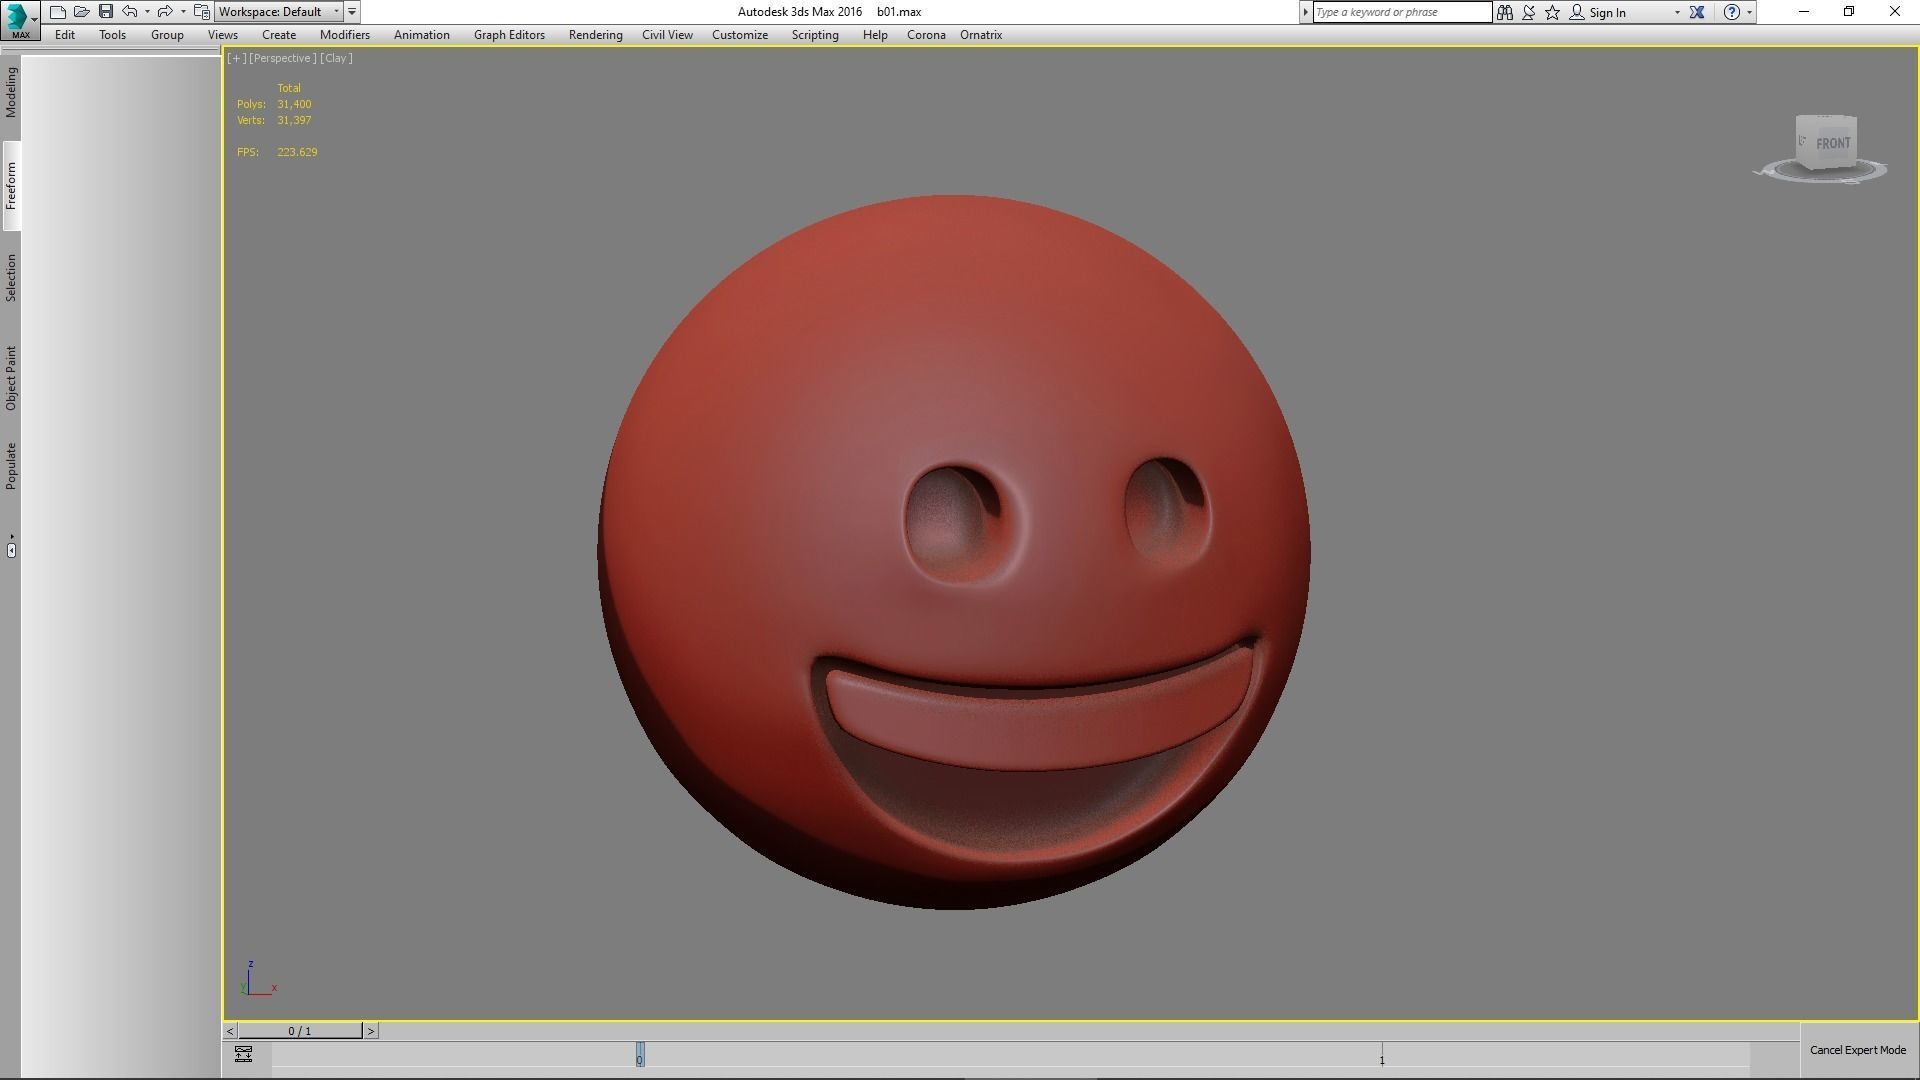Open Favorites star icon
This screenshot has width=1920, height=1080.
[x=1553, y=12]
